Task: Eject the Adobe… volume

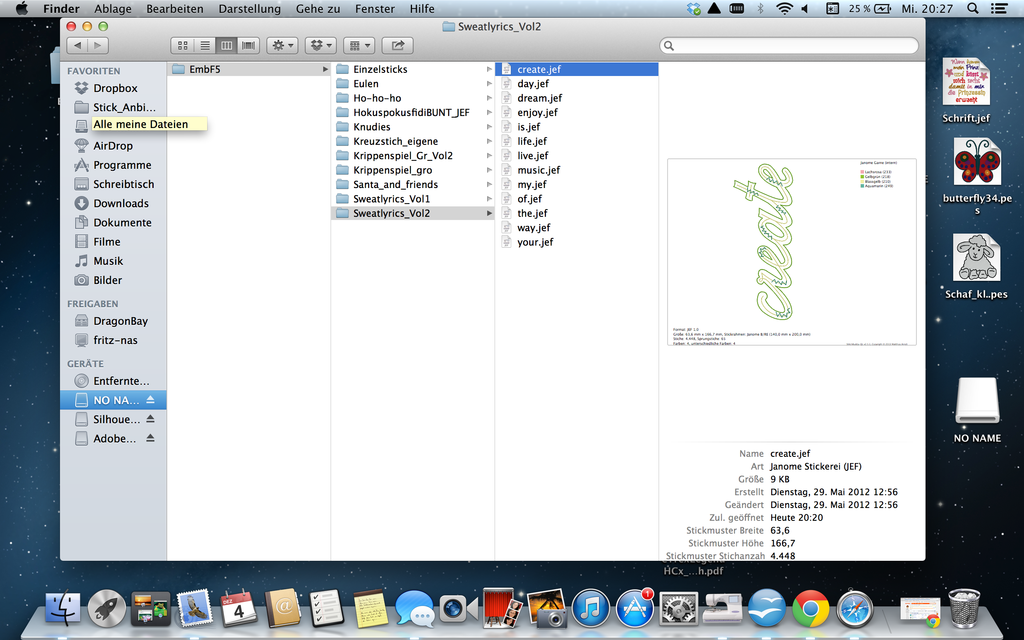Action: (150, 438)
